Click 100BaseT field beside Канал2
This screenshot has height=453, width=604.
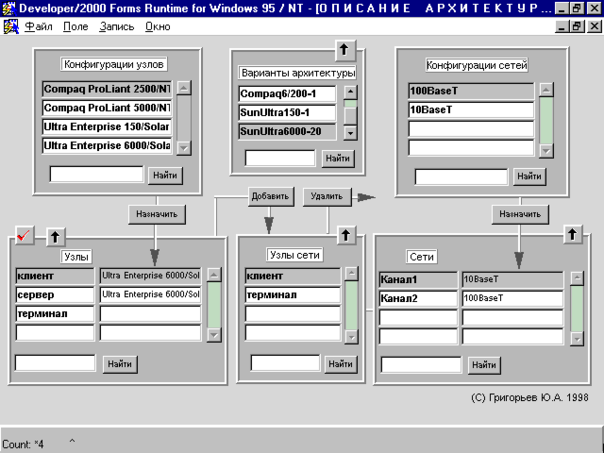tap(513, 299)
